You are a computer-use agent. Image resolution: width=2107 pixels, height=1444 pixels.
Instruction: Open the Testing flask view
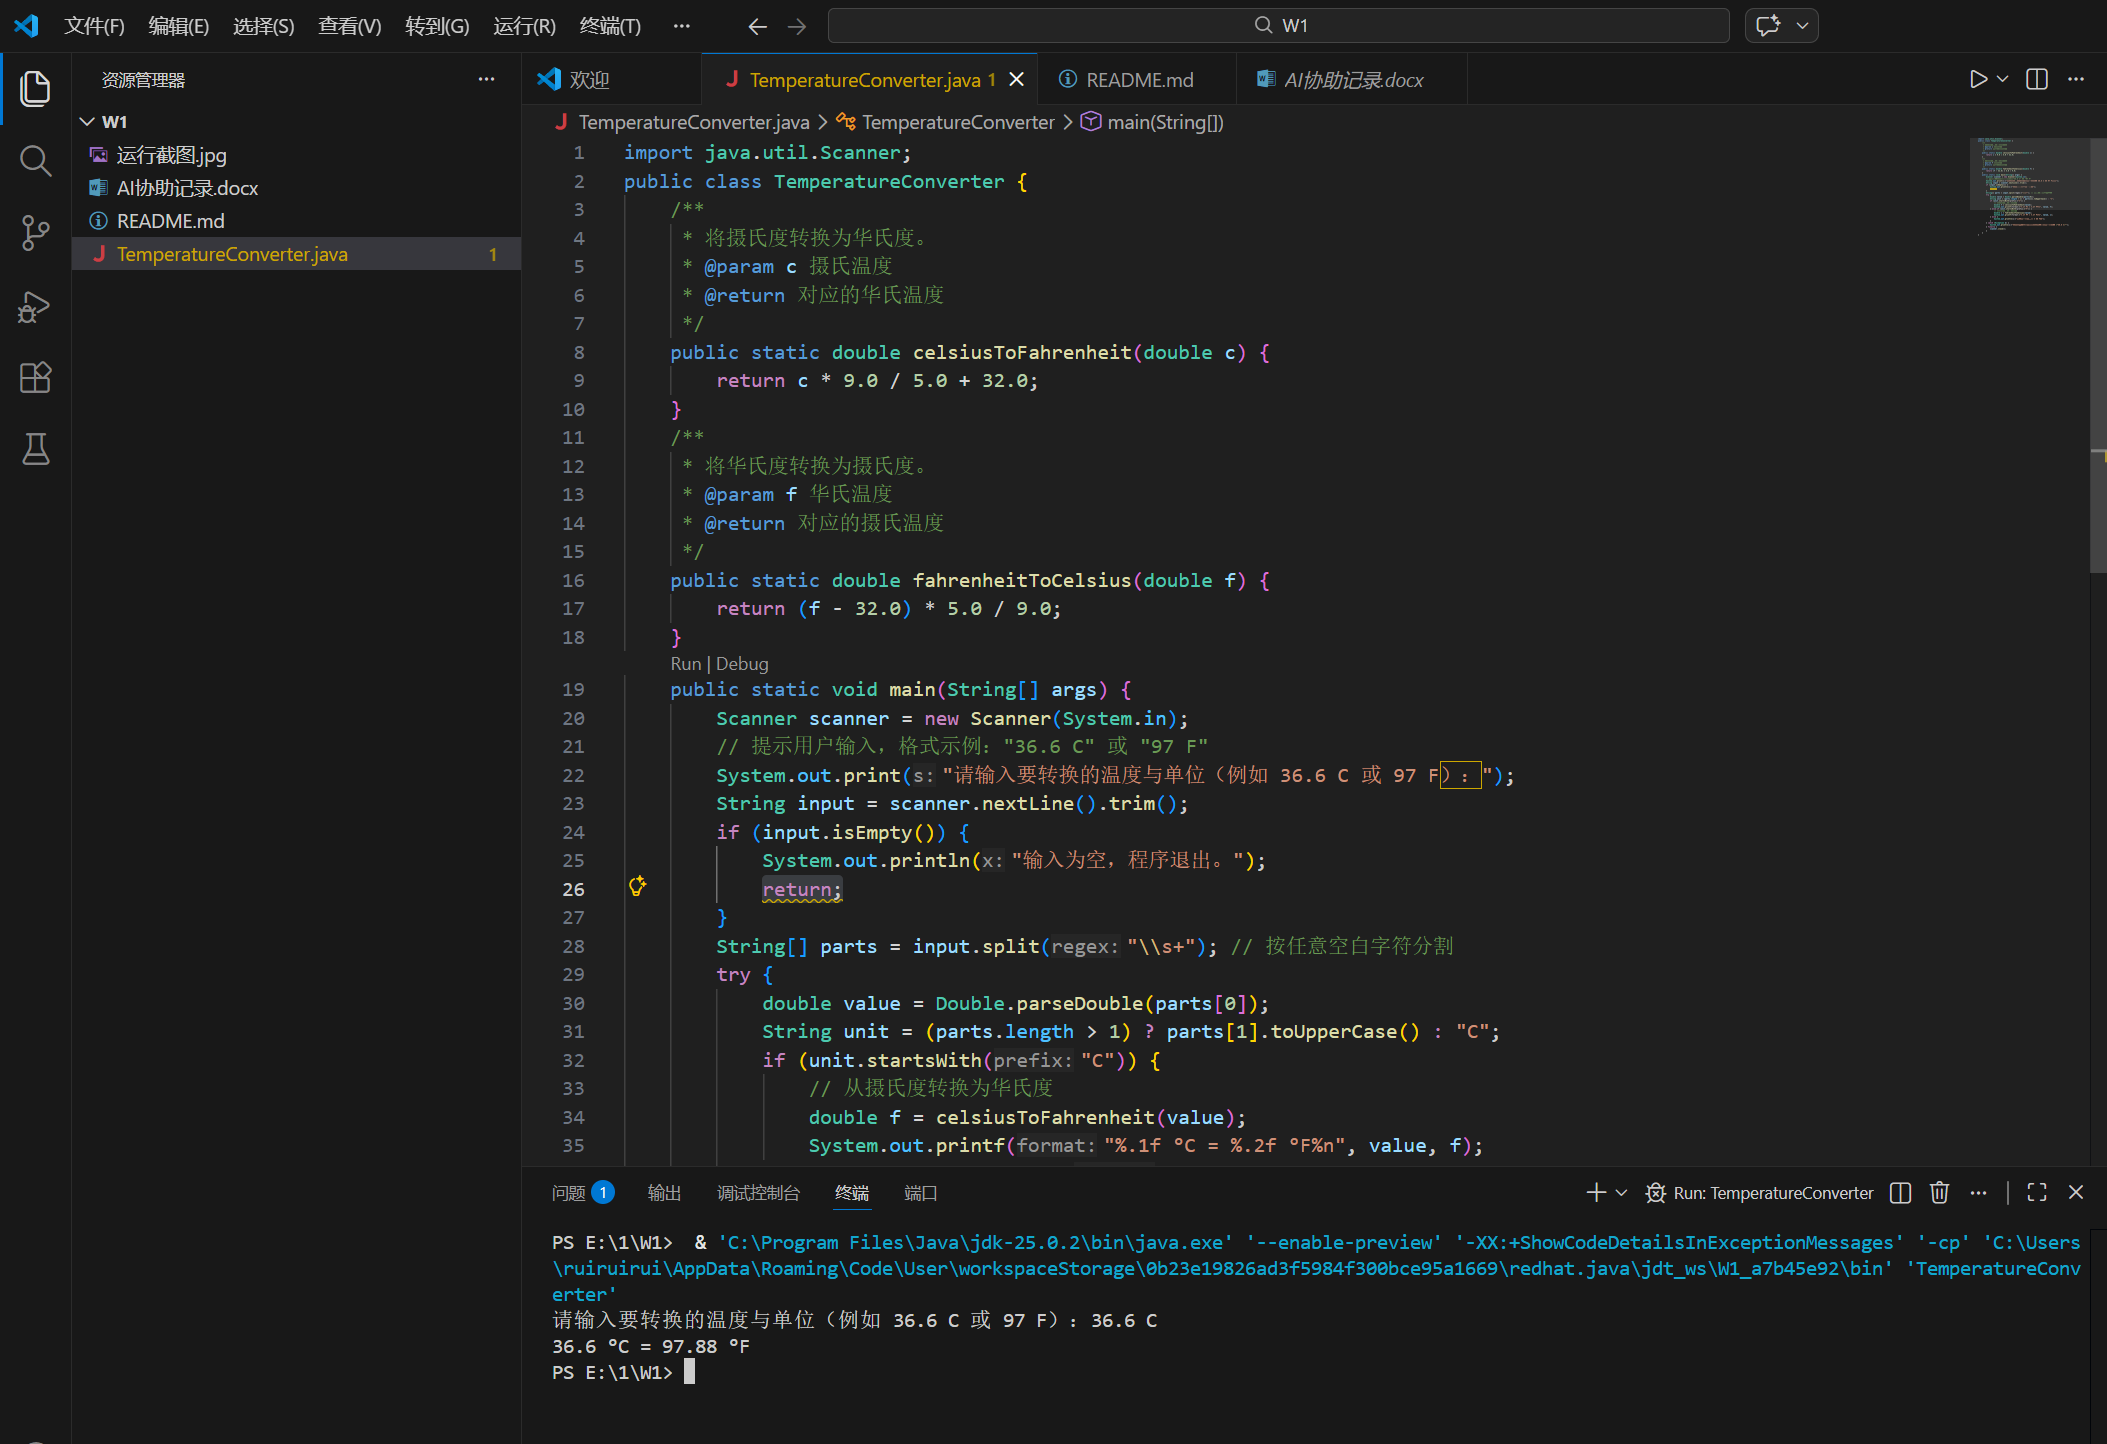pyautogui.click(x=35, y=449)
